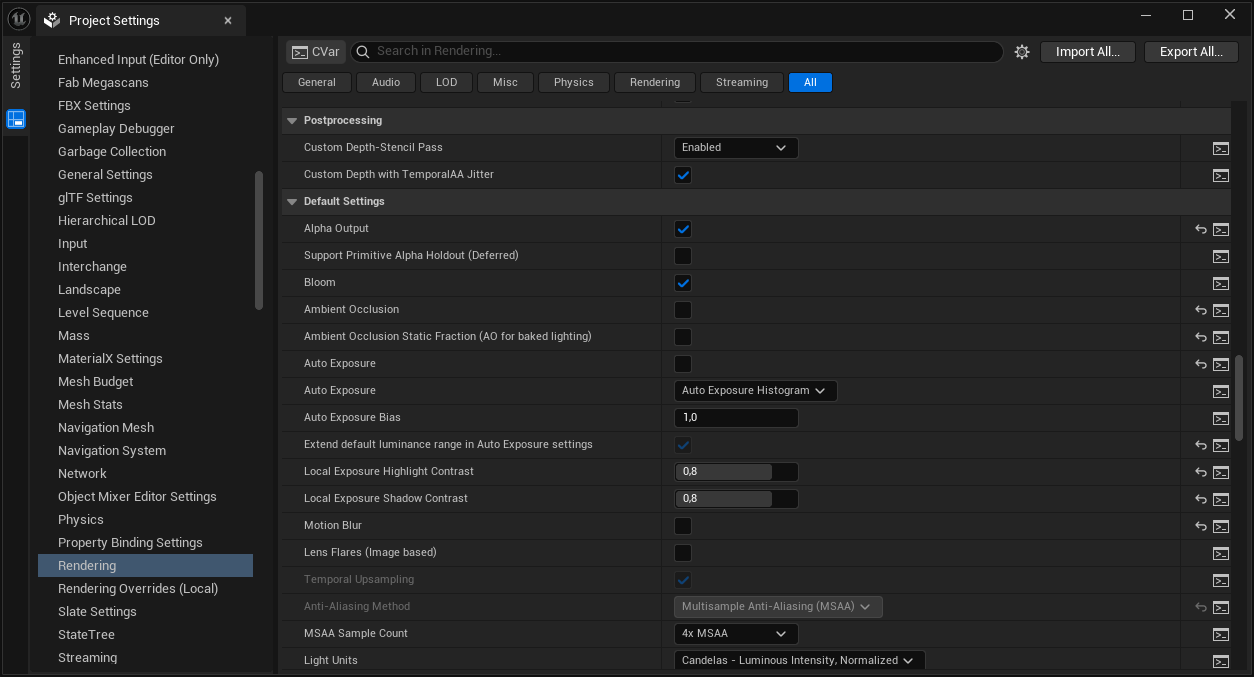Select the Misc filter button
Image resolution: width=1254 pixels, height=677 pixels.
506,83
